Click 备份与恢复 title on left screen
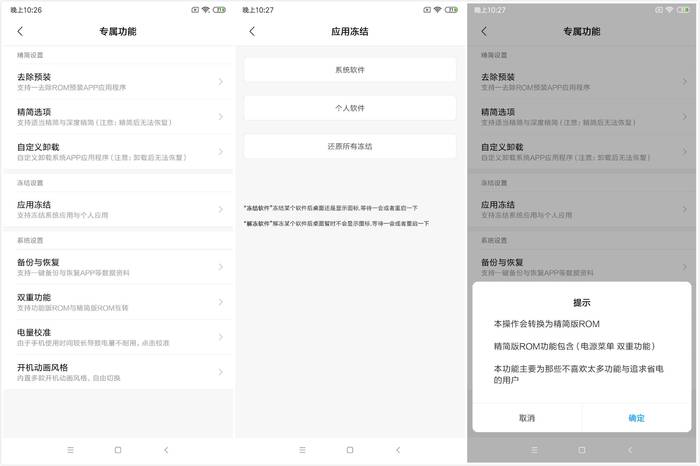 (x=38, y=262)
